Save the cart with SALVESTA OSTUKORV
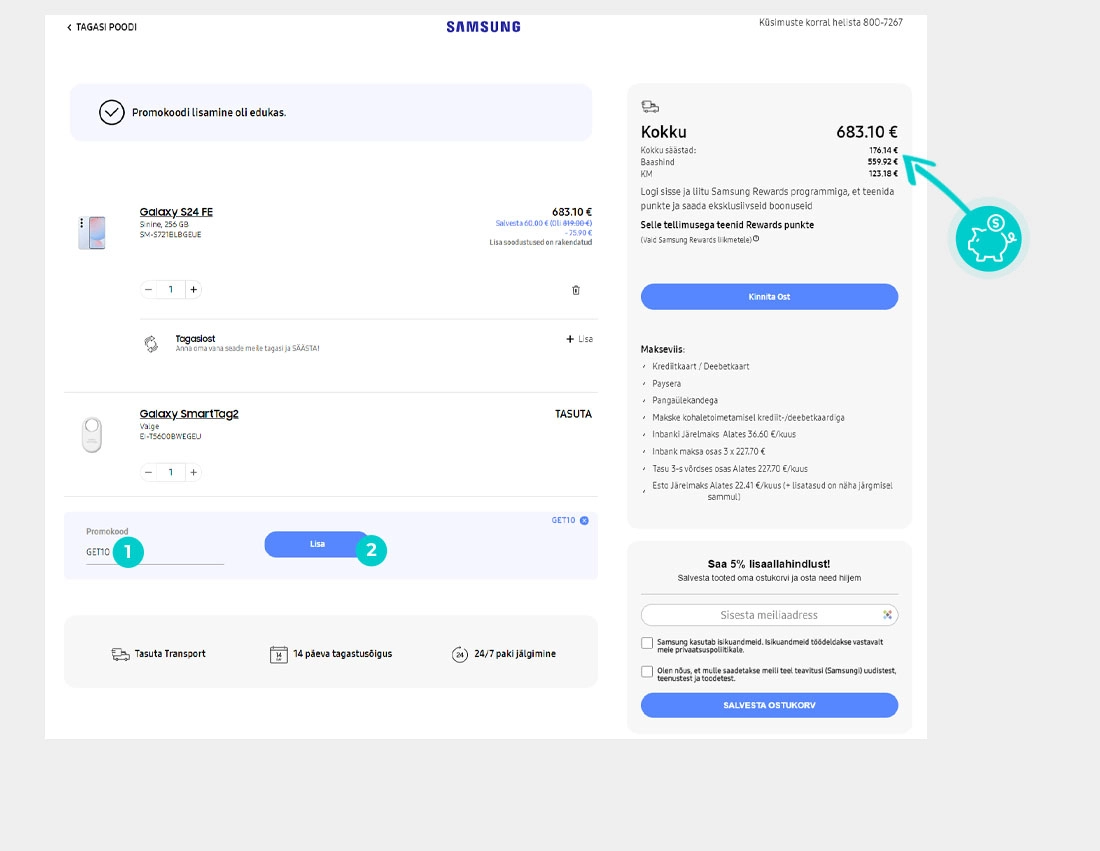 click(769, 705)
